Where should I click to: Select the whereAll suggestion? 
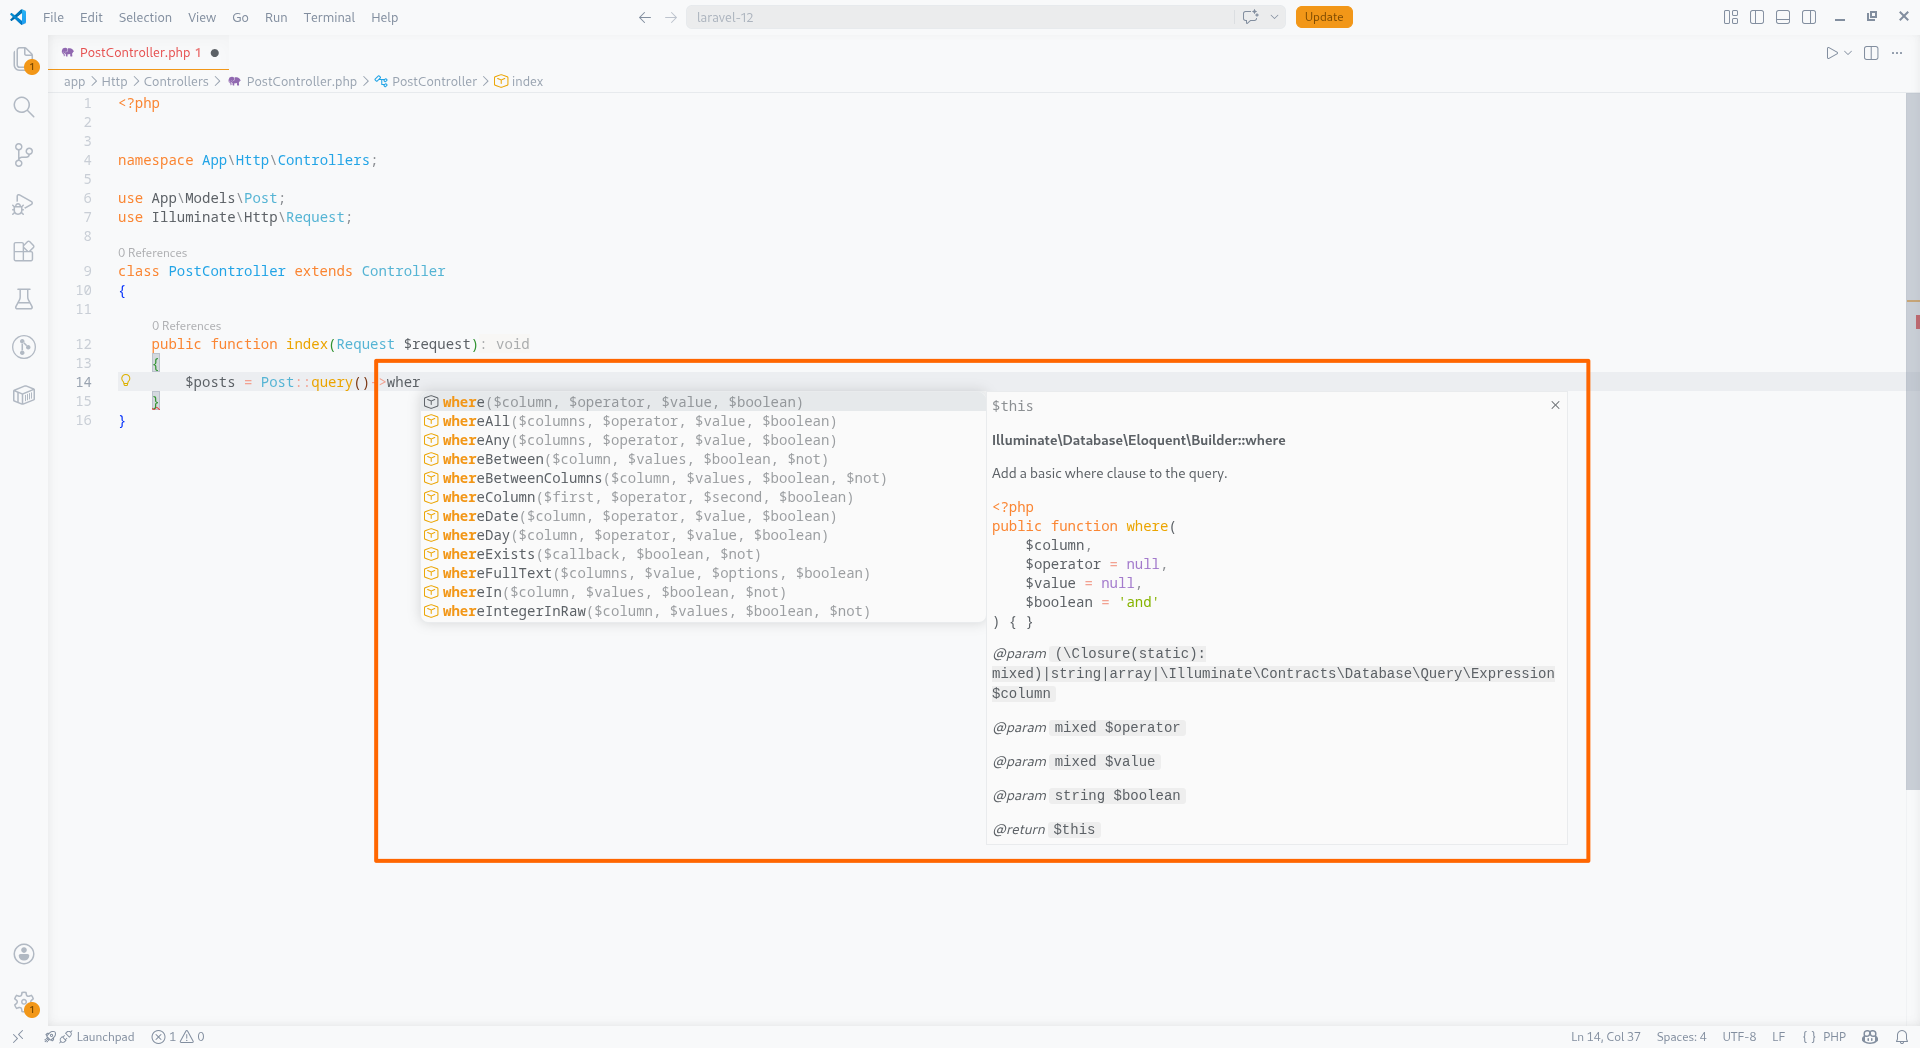702,421
